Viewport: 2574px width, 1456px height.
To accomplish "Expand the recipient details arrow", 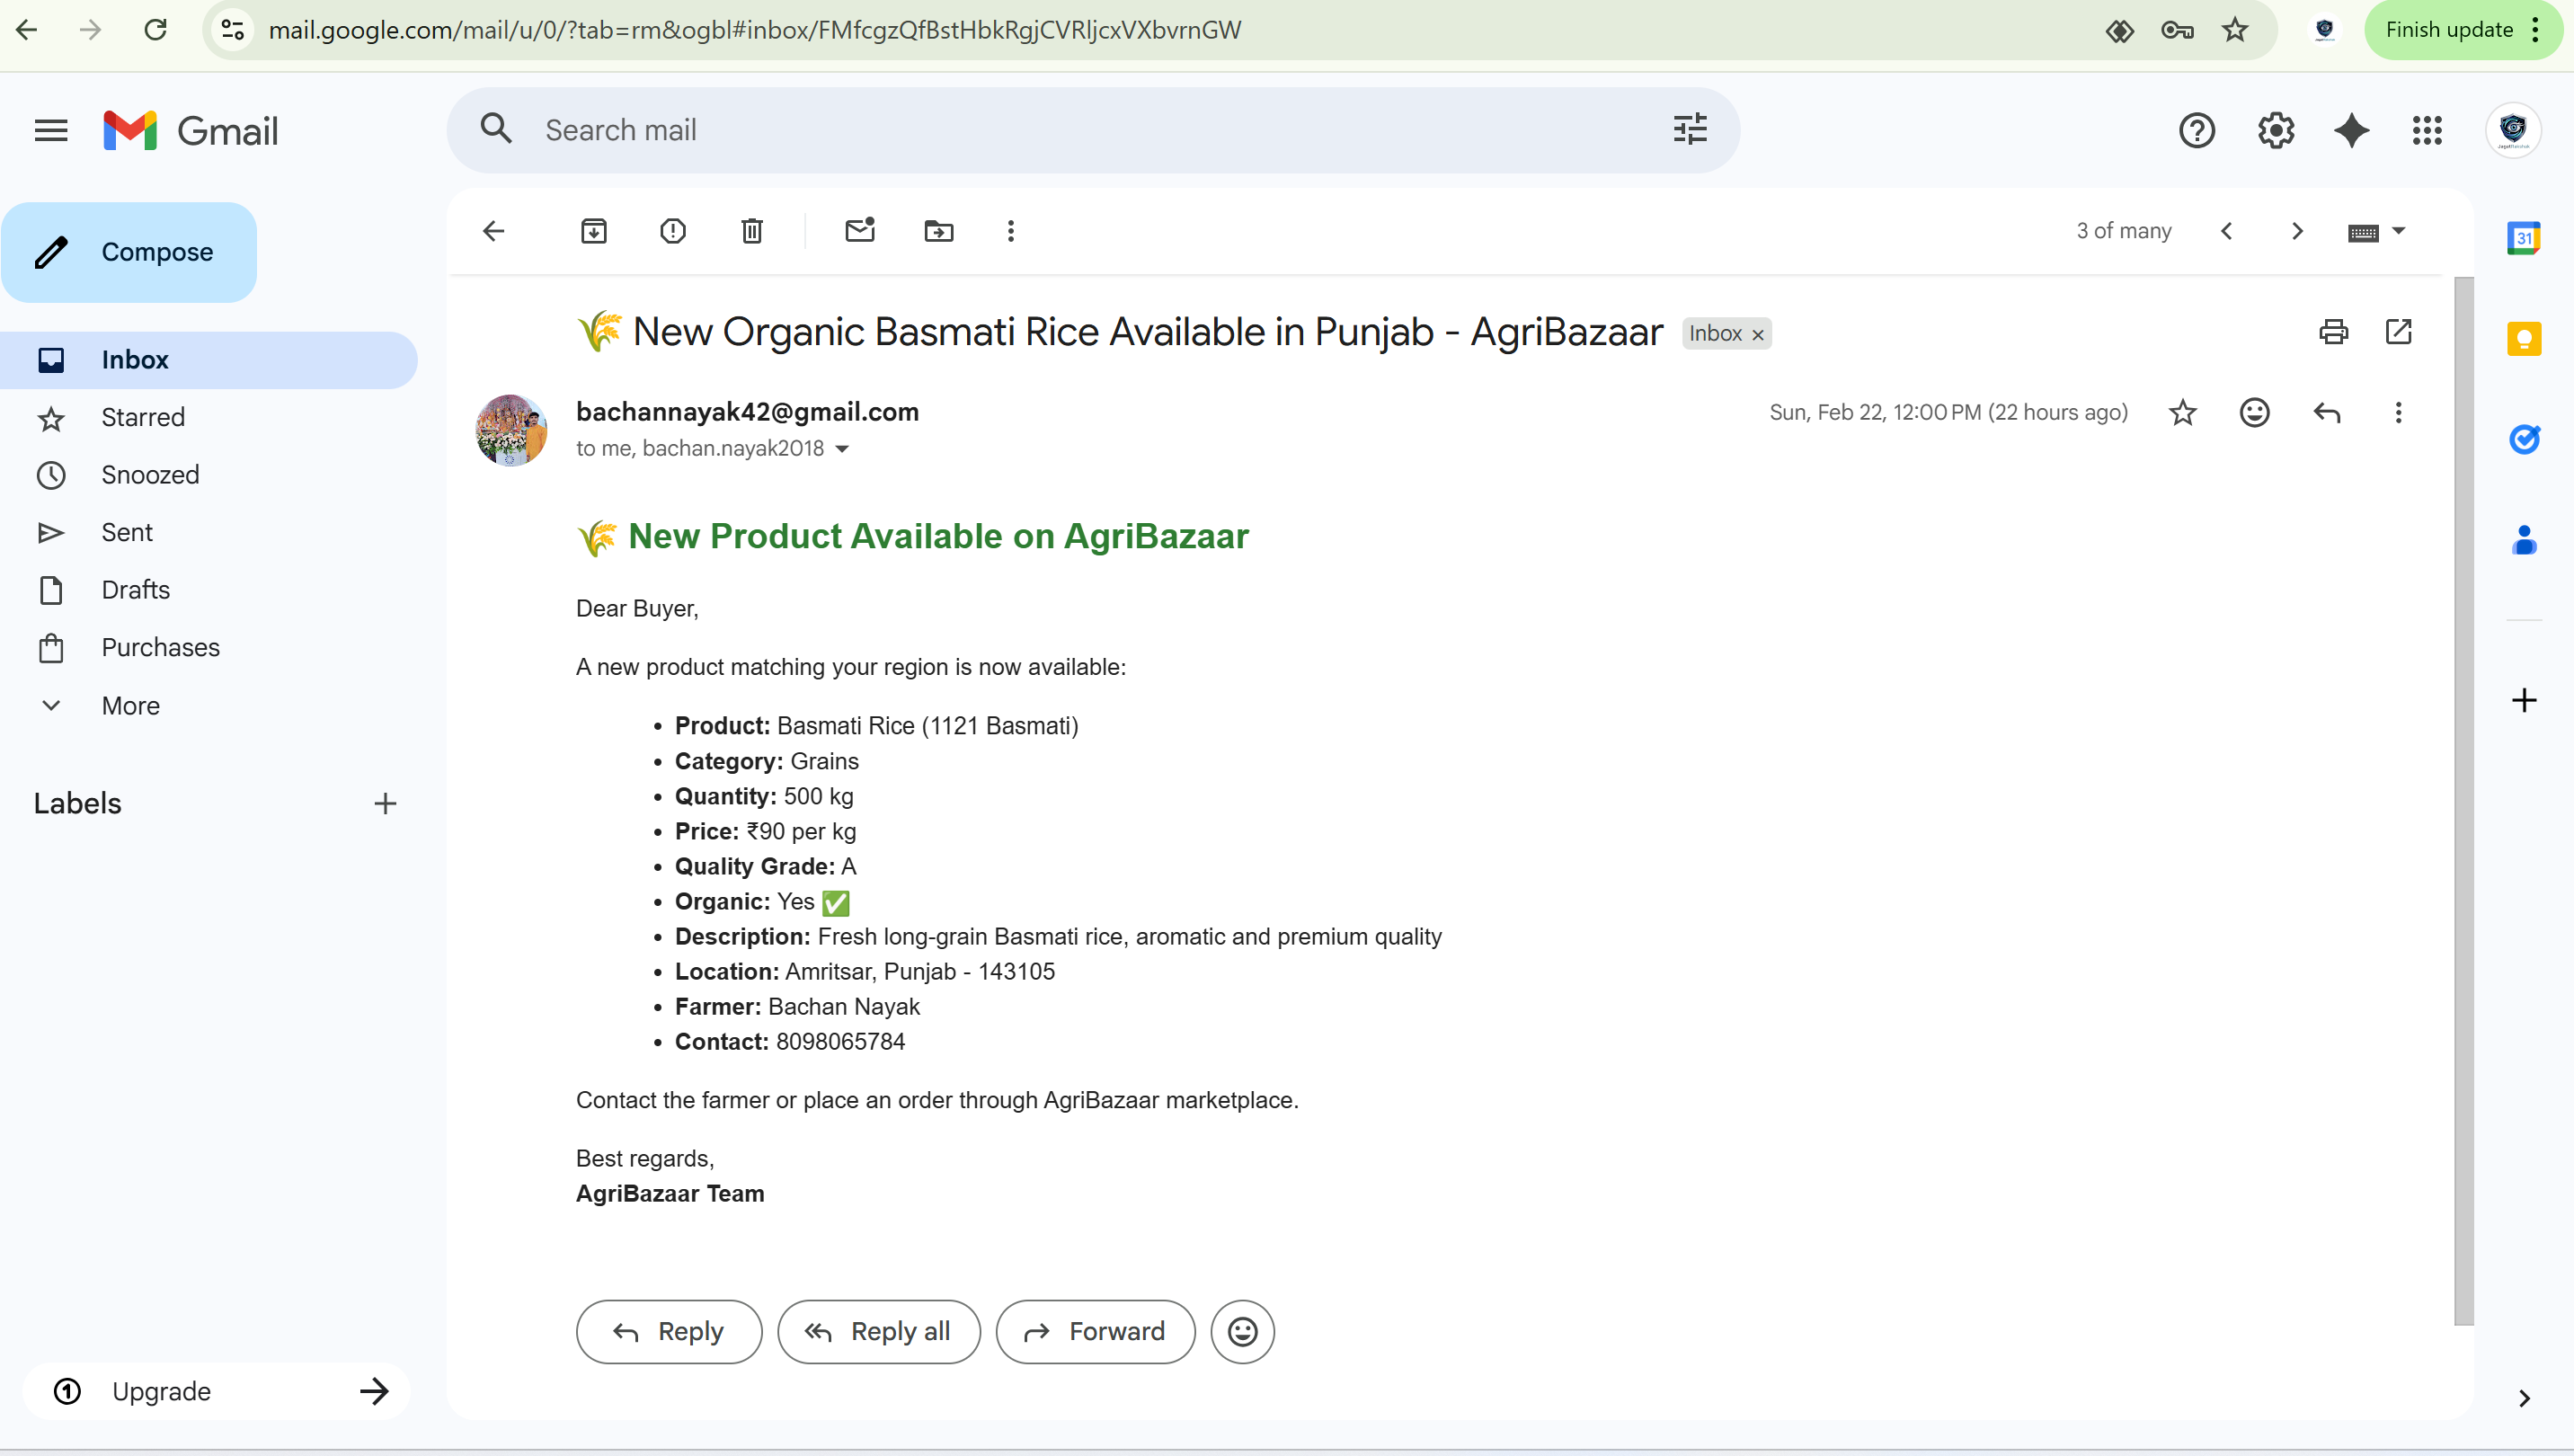I will coord(842,449).
